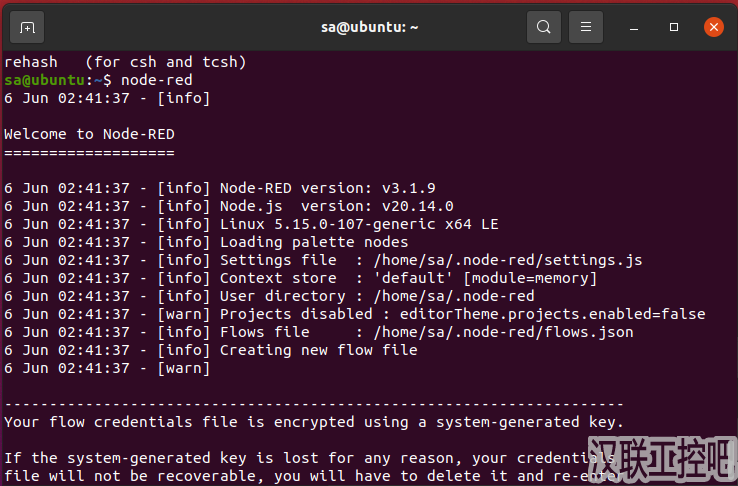Open the terminal hamburger menu

coord(587,27)
